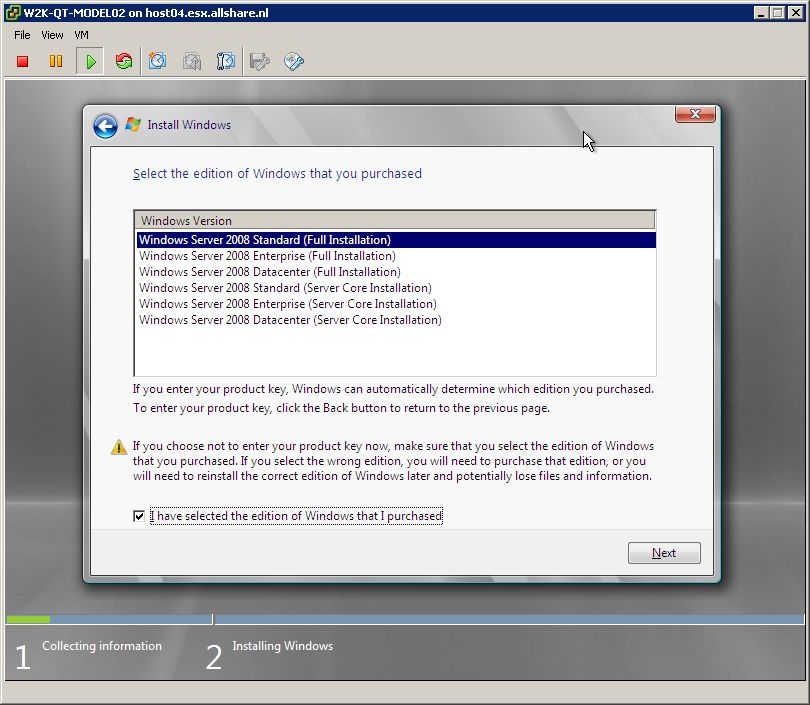Minimize the VMware console window
Image resolution: width=810 pixels, height=705 pixels.
click(760, 13)
